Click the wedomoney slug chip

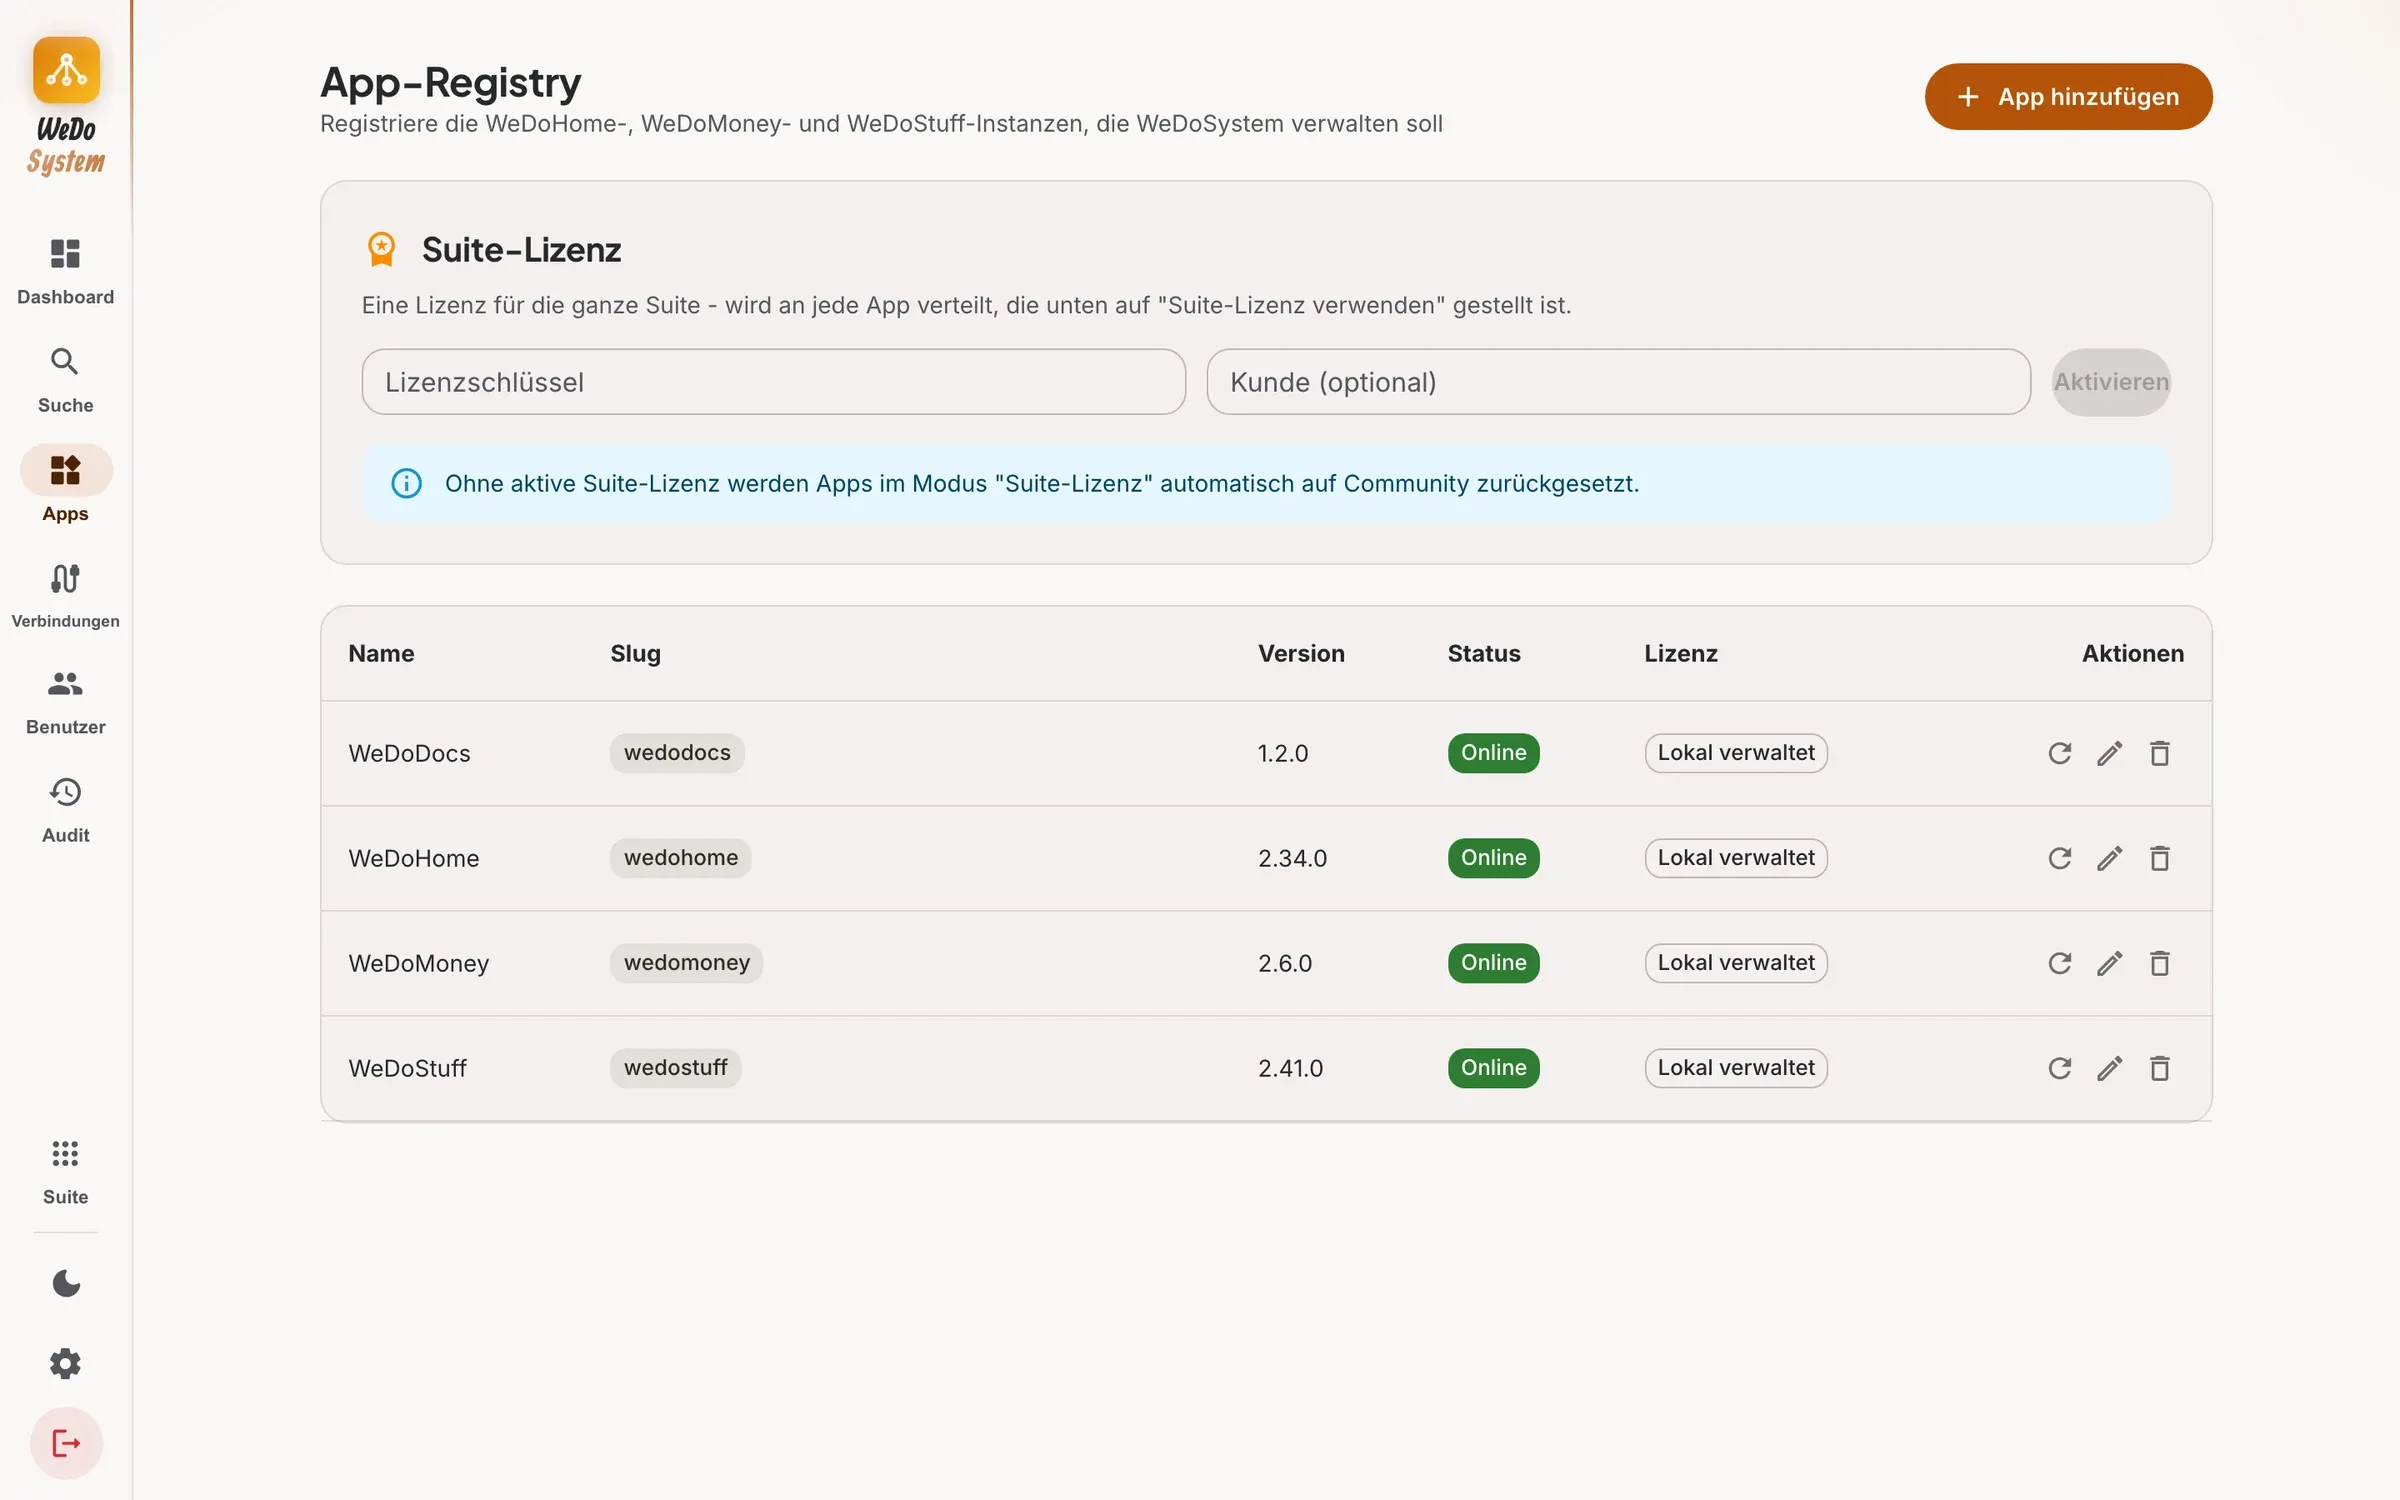(687, 963)
